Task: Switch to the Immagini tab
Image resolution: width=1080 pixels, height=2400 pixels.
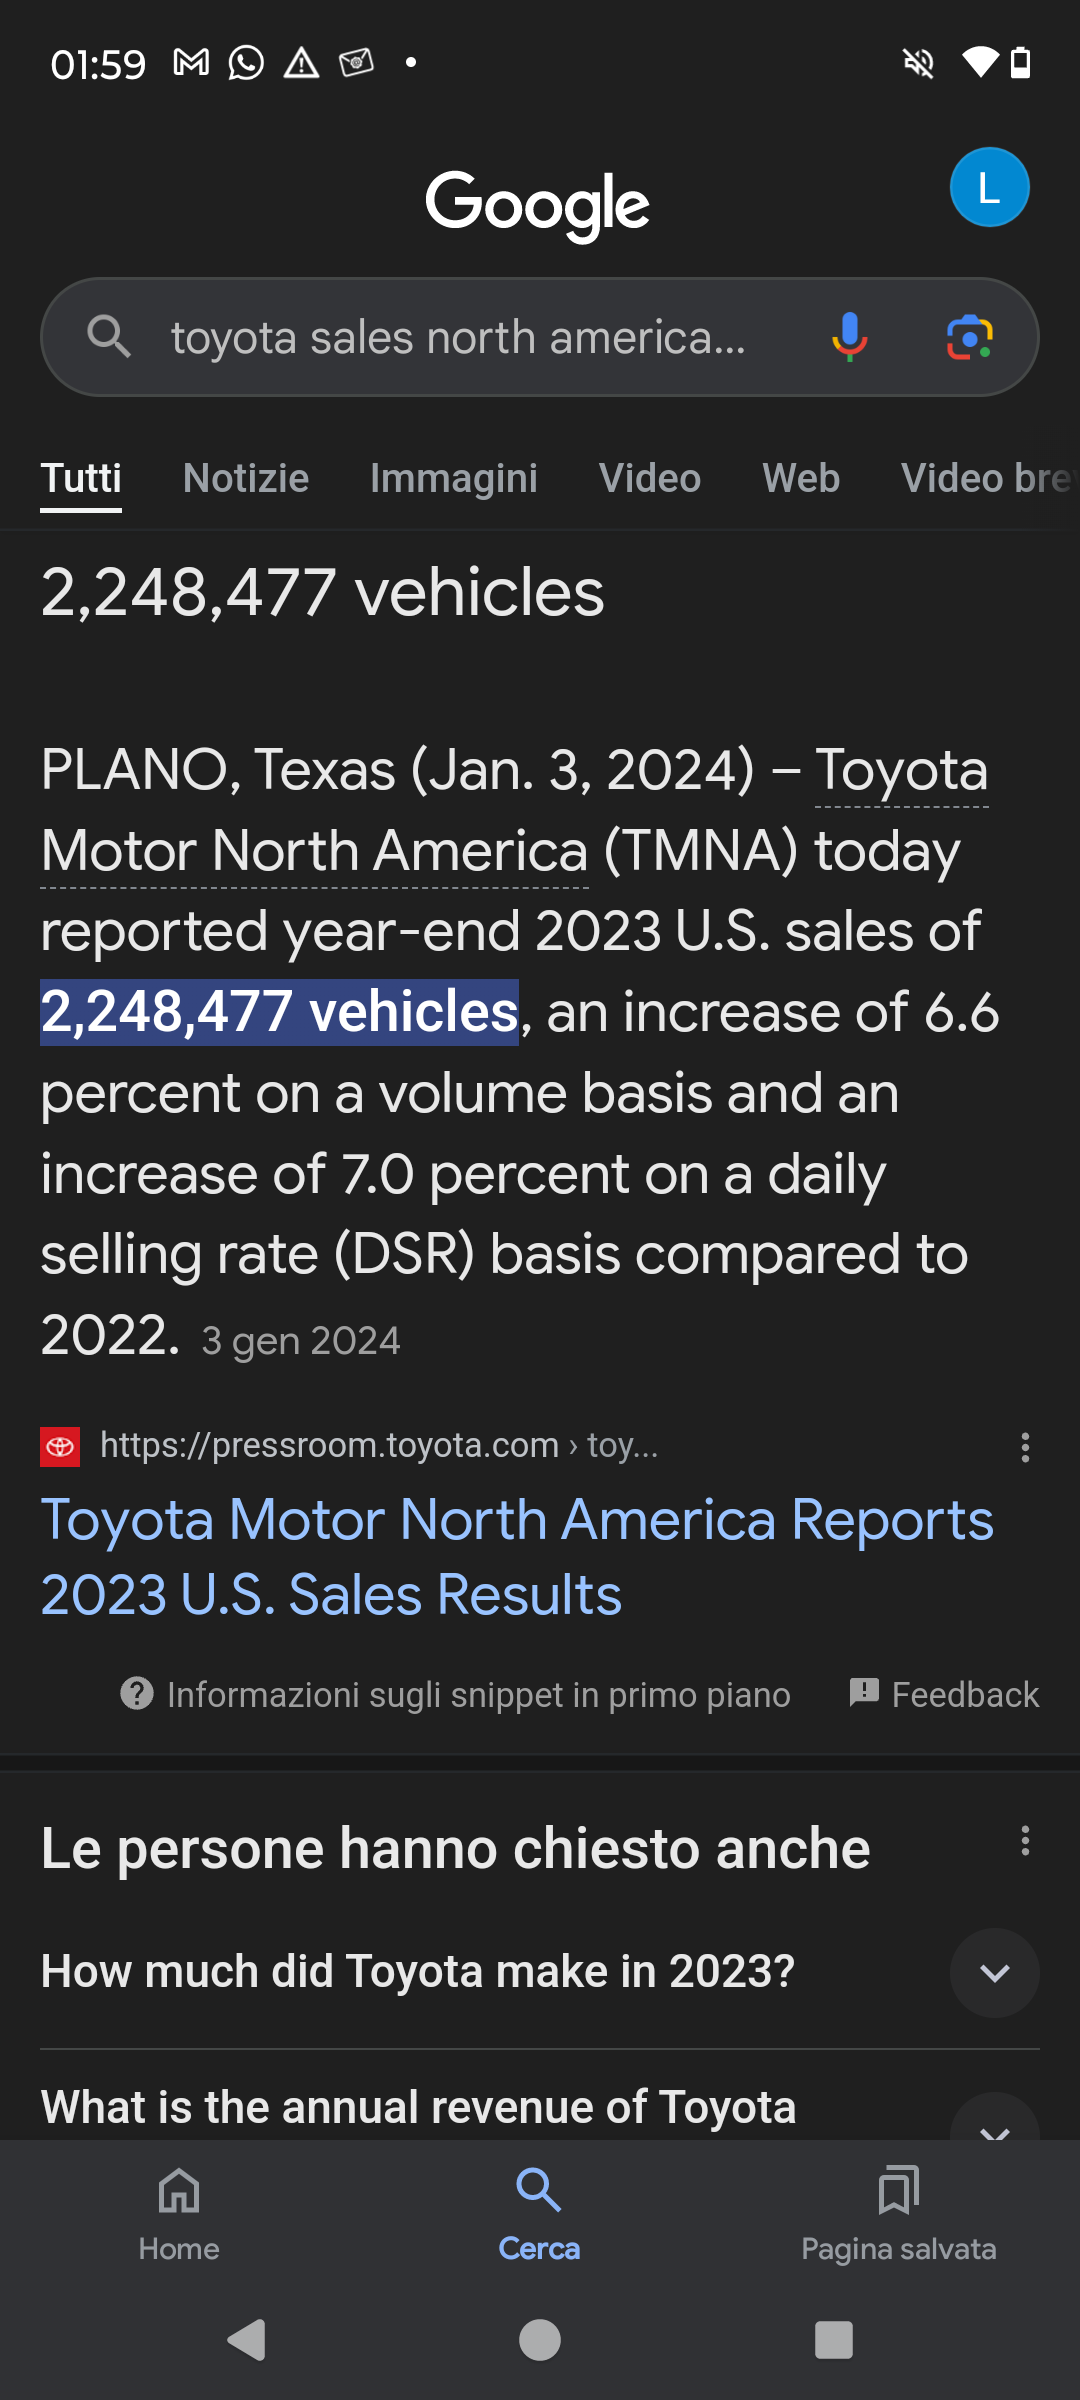Action: pos(454,478)
